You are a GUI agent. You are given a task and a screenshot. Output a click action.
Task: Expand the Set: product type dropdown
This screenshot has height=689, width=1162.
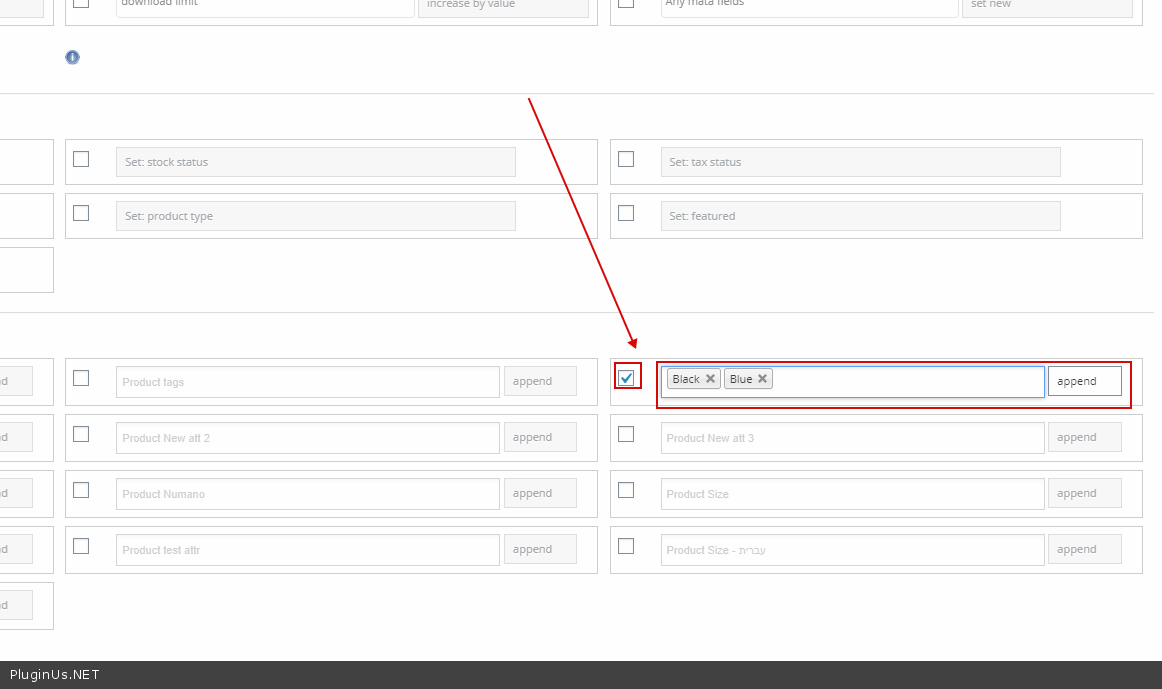pyautogui.click(x=315, y=216)
